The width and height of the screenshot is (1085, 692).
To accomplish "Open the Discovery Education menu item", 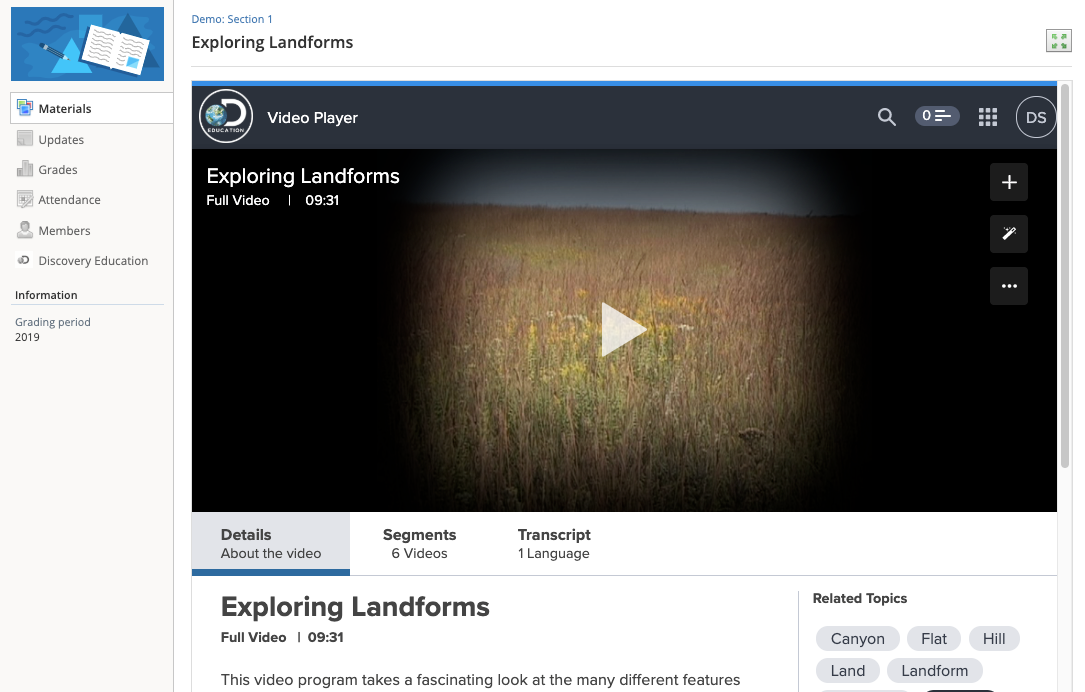I will pyautogui.click(x=93, y=261).
